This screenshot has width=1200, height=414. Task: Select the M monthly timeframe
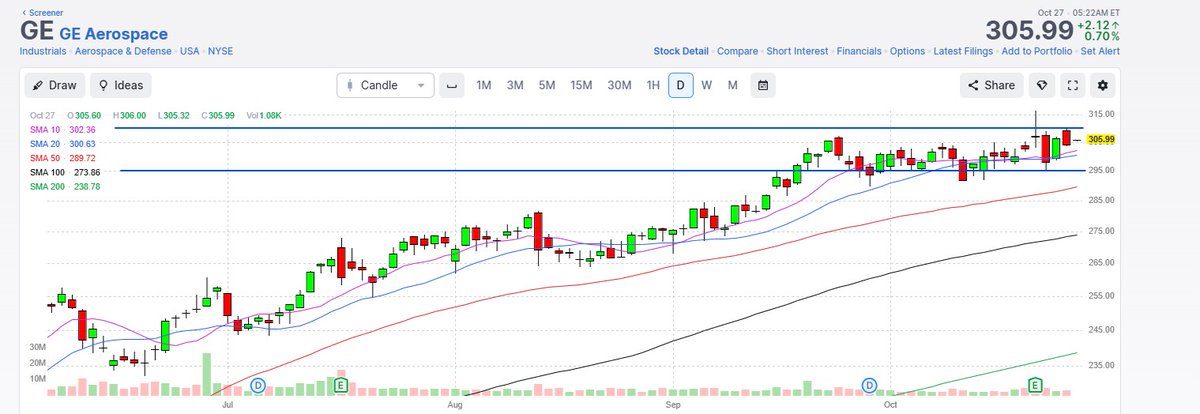tap(732, 85)
